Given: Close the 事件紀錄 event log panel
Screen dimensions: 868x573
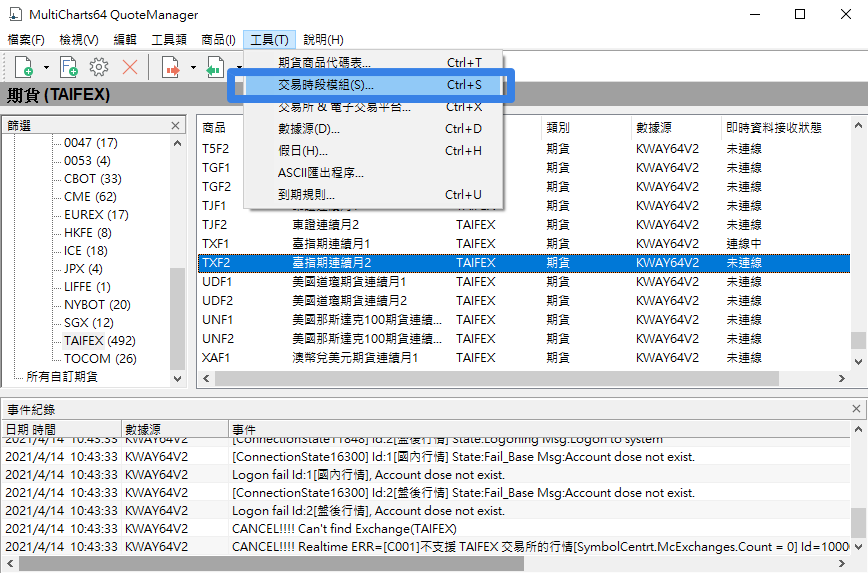Looking at the screenshot, I should pyautogui.click(x=856, y=409).
